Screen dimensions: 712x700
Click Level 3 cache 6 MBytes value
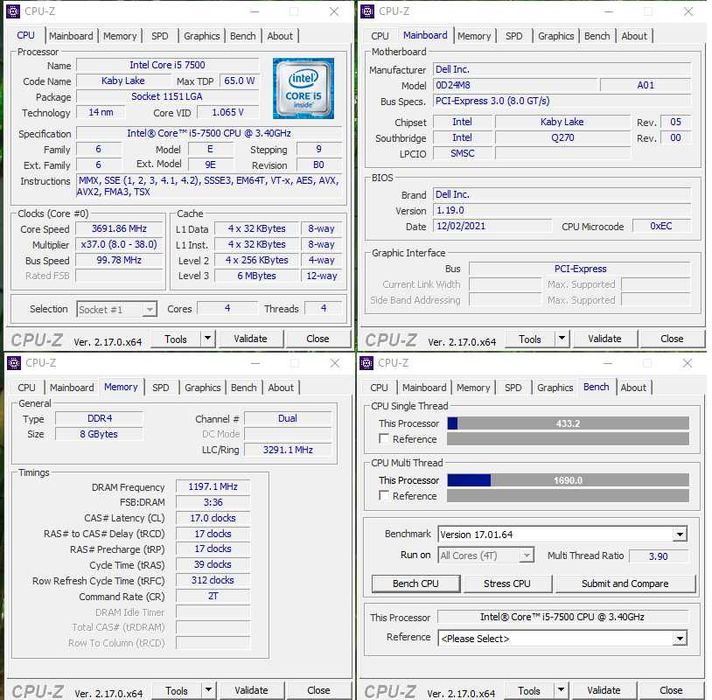coord(257,276)
